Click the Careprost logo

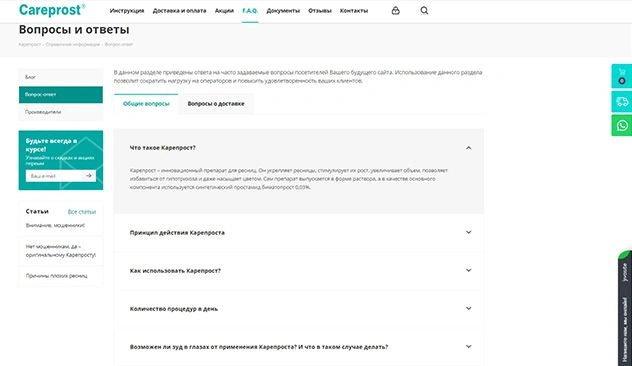(52, 10)
